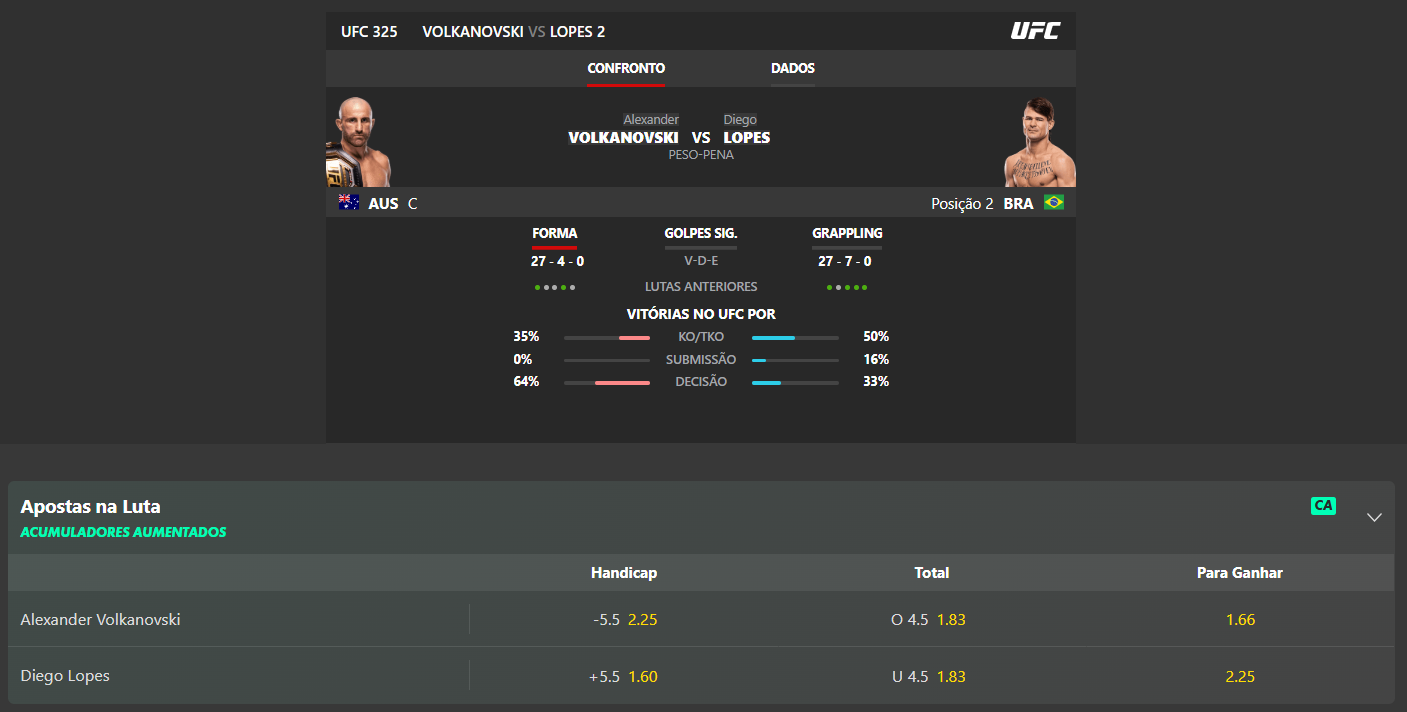Show the Grappling stats
This screenshot has width=1407, height=712.
point(847,234)
